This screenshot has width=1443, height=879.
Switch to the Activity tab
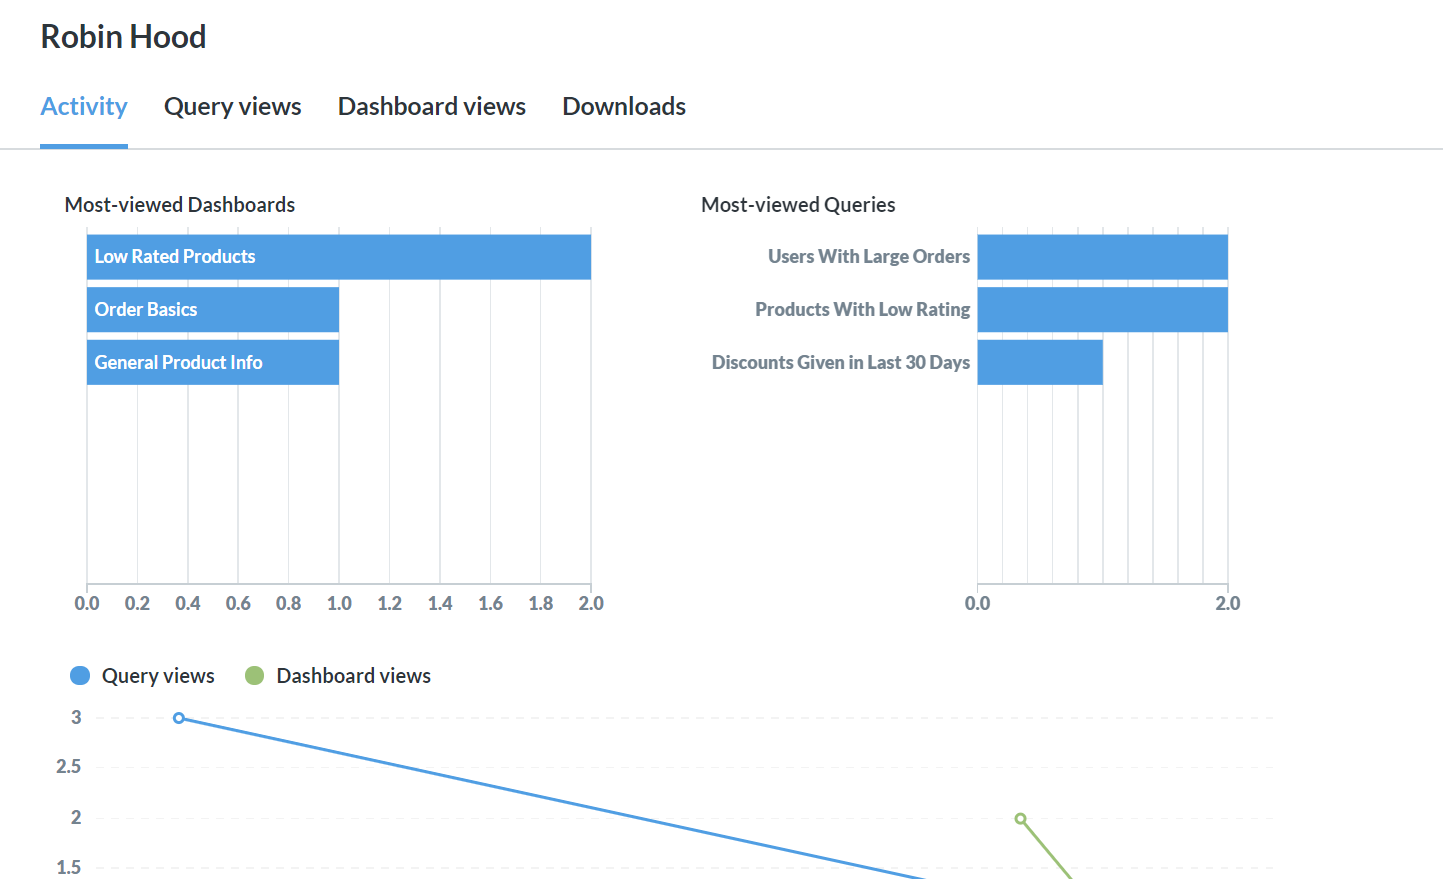(x=84, y=107)
